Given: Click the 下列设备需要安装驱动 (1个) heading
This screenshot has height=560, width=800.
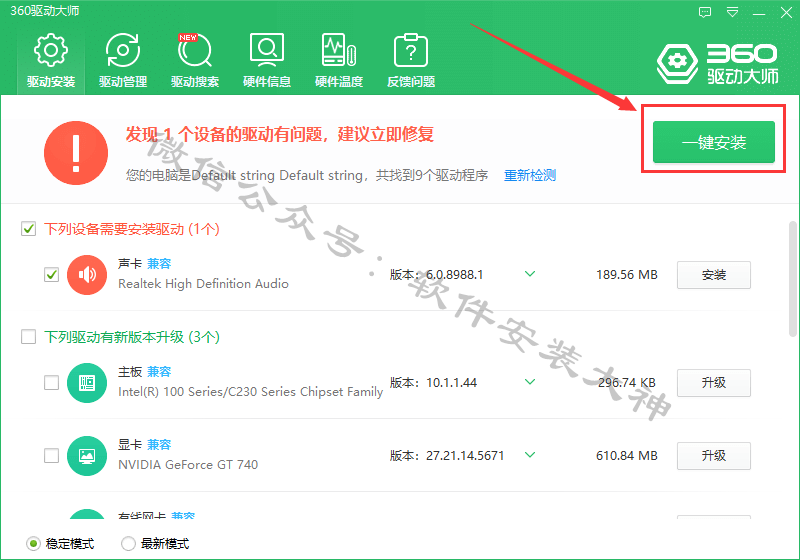Looking at the screenshot, I should pyautogui.click(x=132, y=229).
